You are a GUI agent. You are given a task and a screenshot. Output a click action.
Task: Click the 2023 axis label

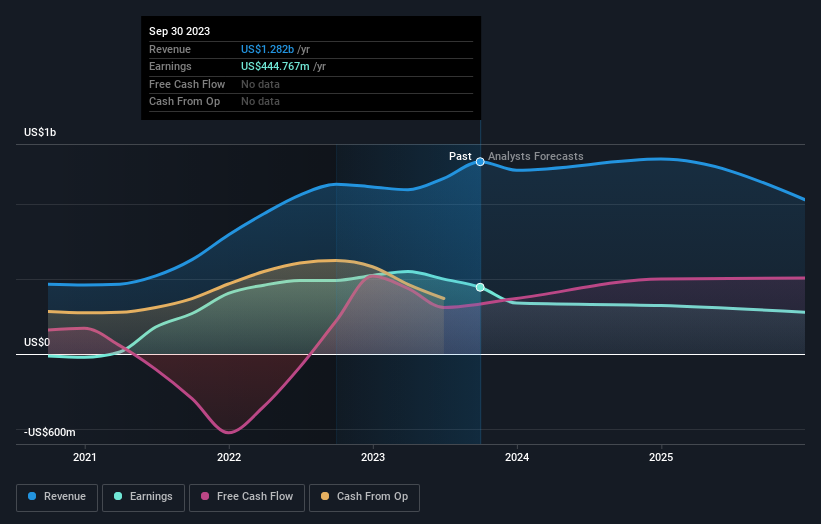coord(373,457)
